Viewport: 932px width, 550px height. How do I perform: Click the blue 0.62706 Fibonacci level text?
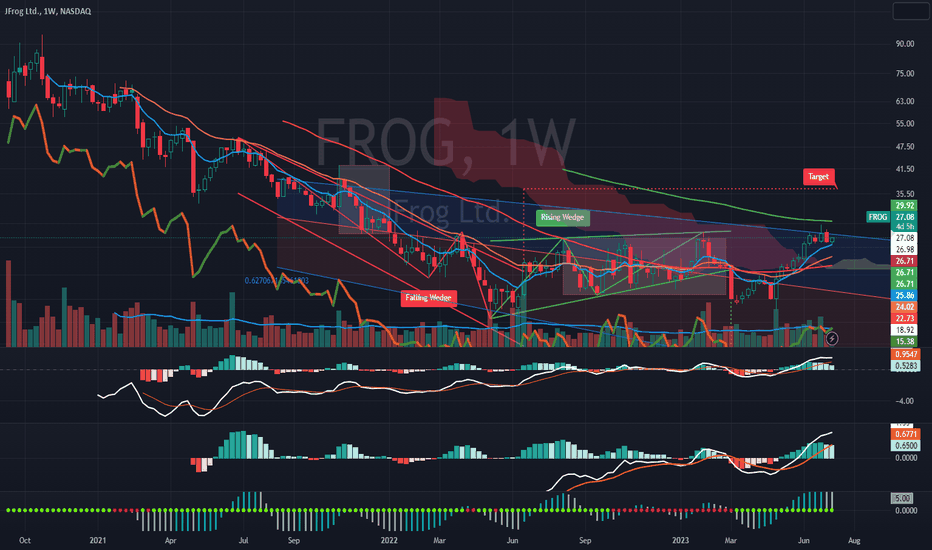(x=276, y=281)
